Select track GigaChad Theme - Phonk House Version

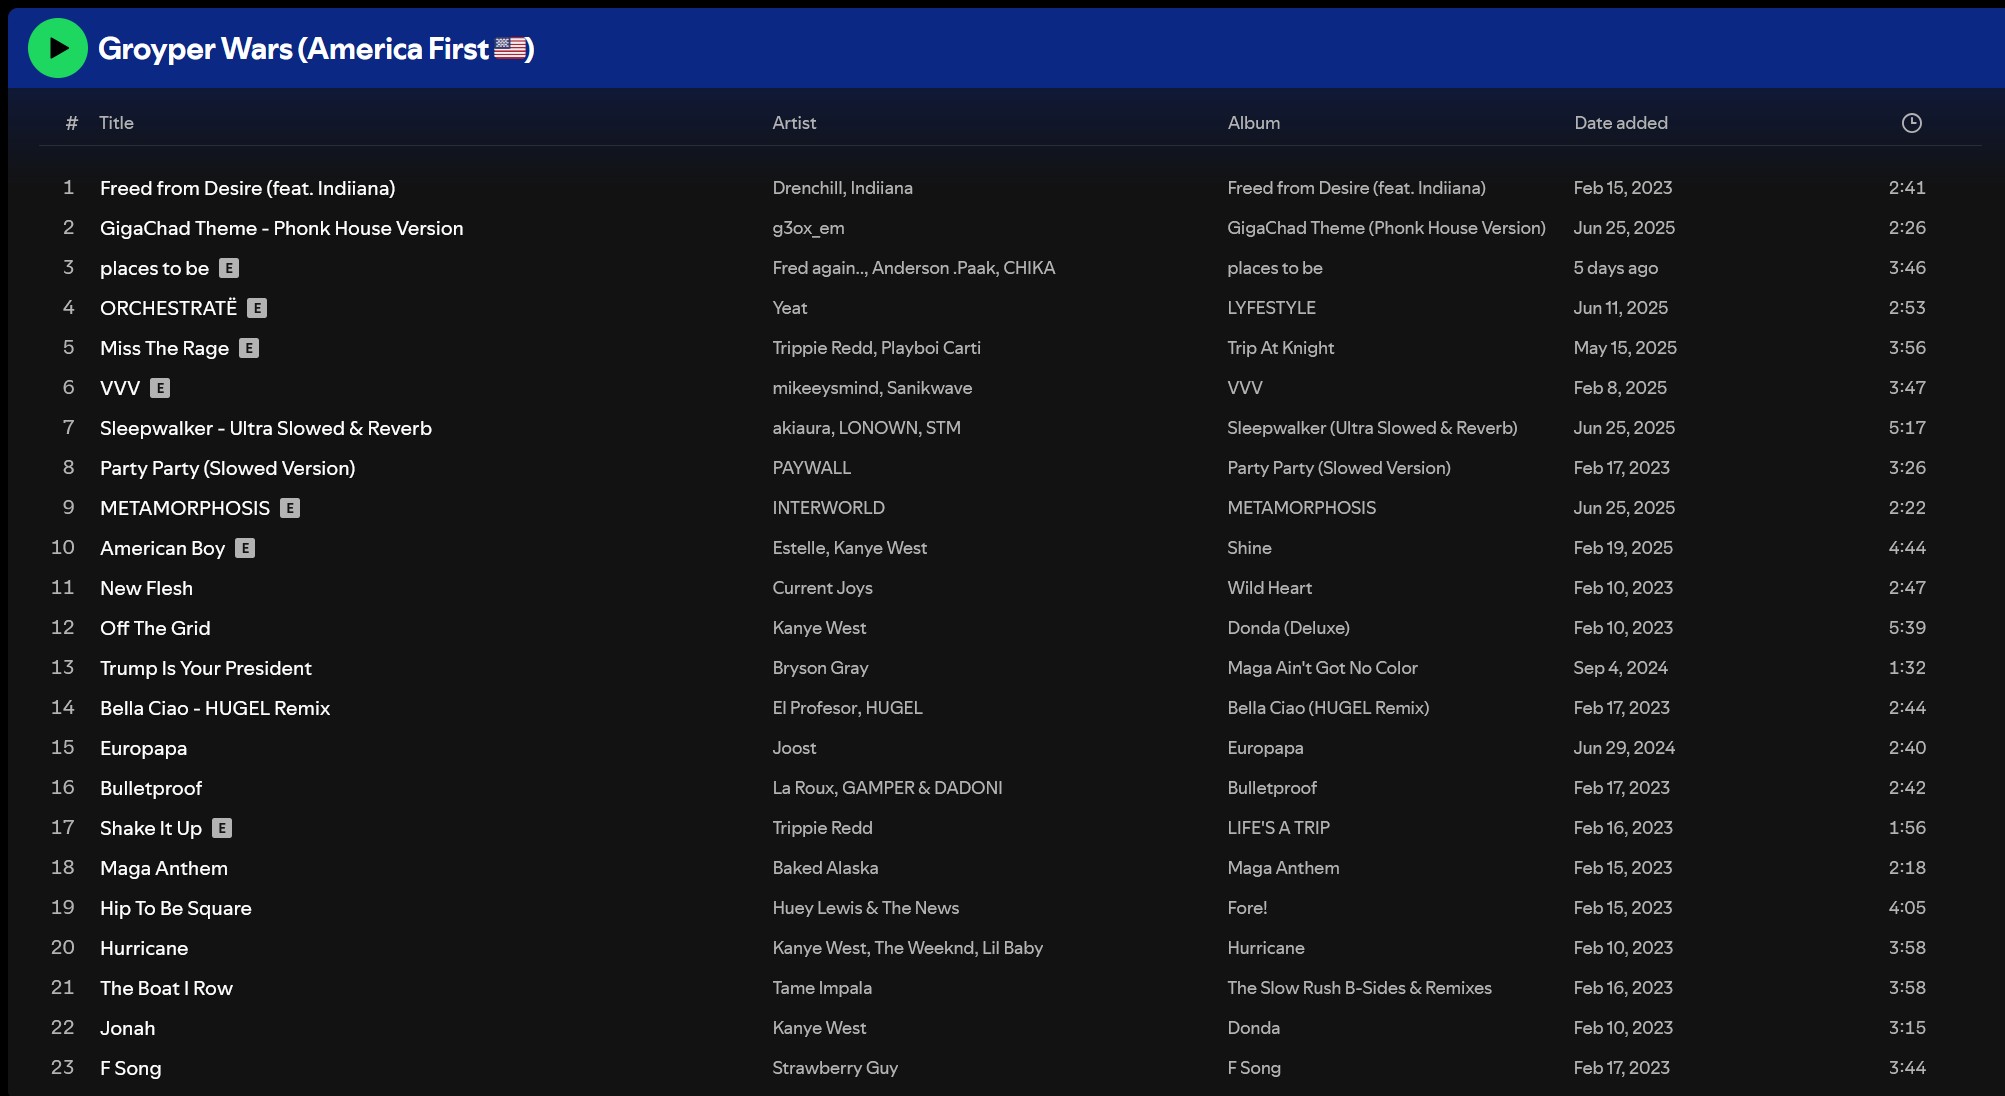pos(282,228)
